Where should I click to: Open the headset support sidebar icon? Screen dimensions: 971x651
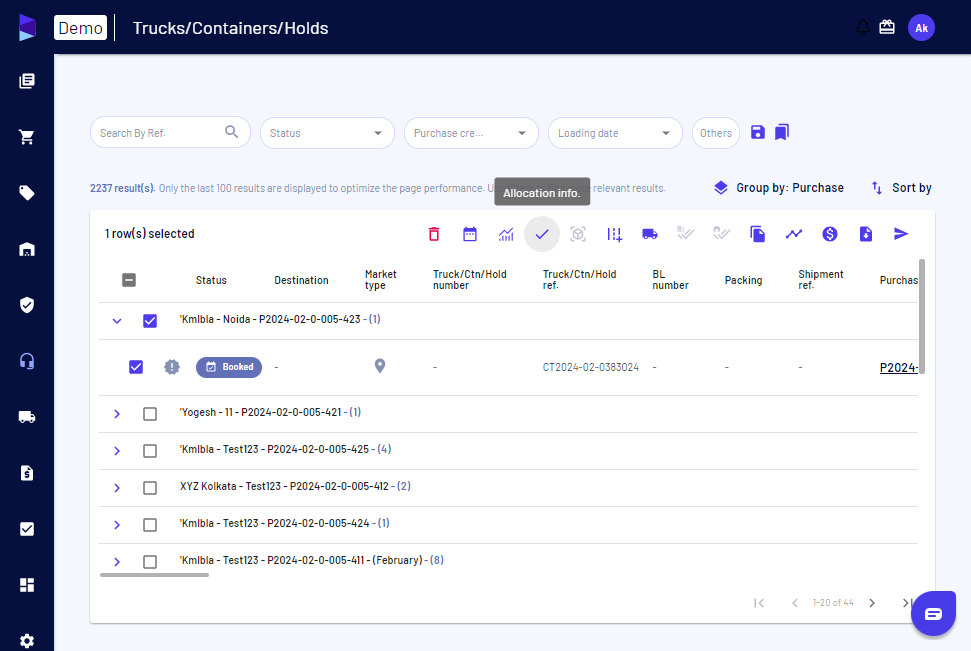point(27,361)
